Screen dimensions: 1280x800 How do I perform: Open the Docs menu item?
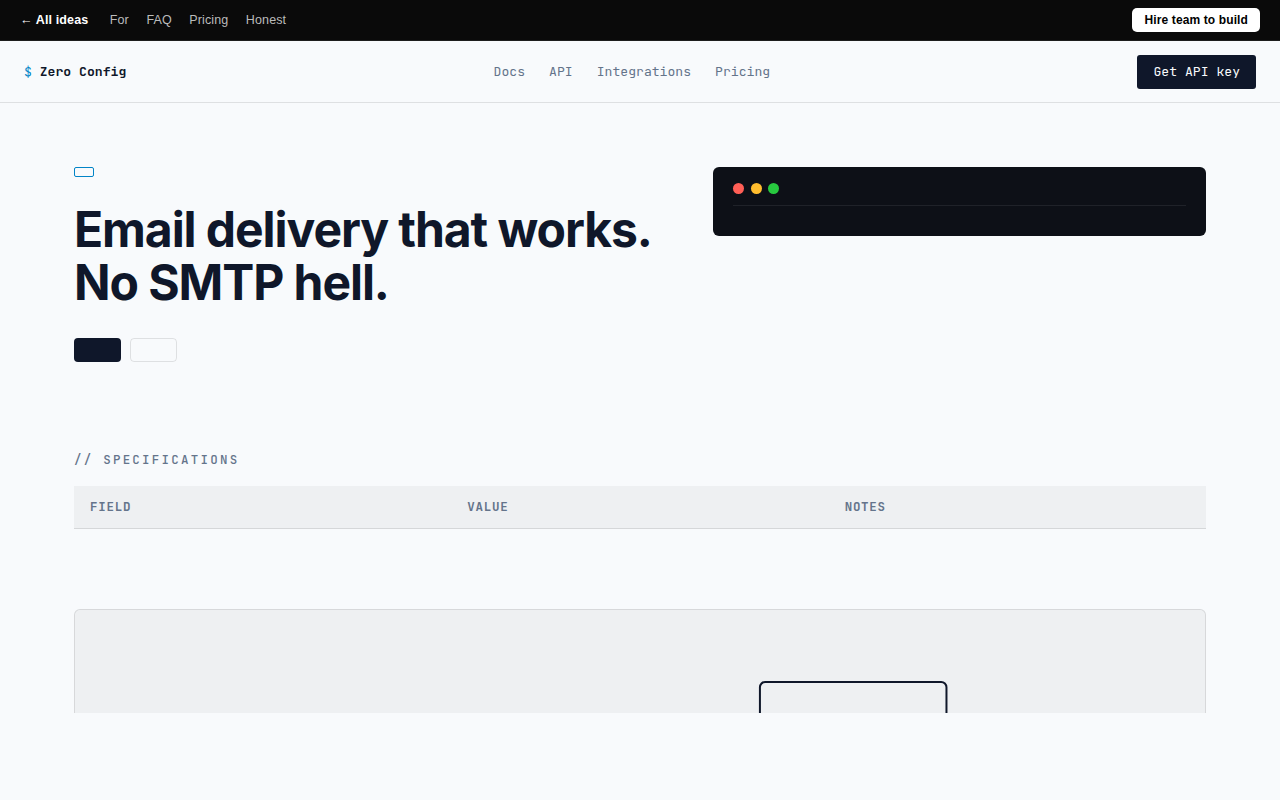coord(509,72)
